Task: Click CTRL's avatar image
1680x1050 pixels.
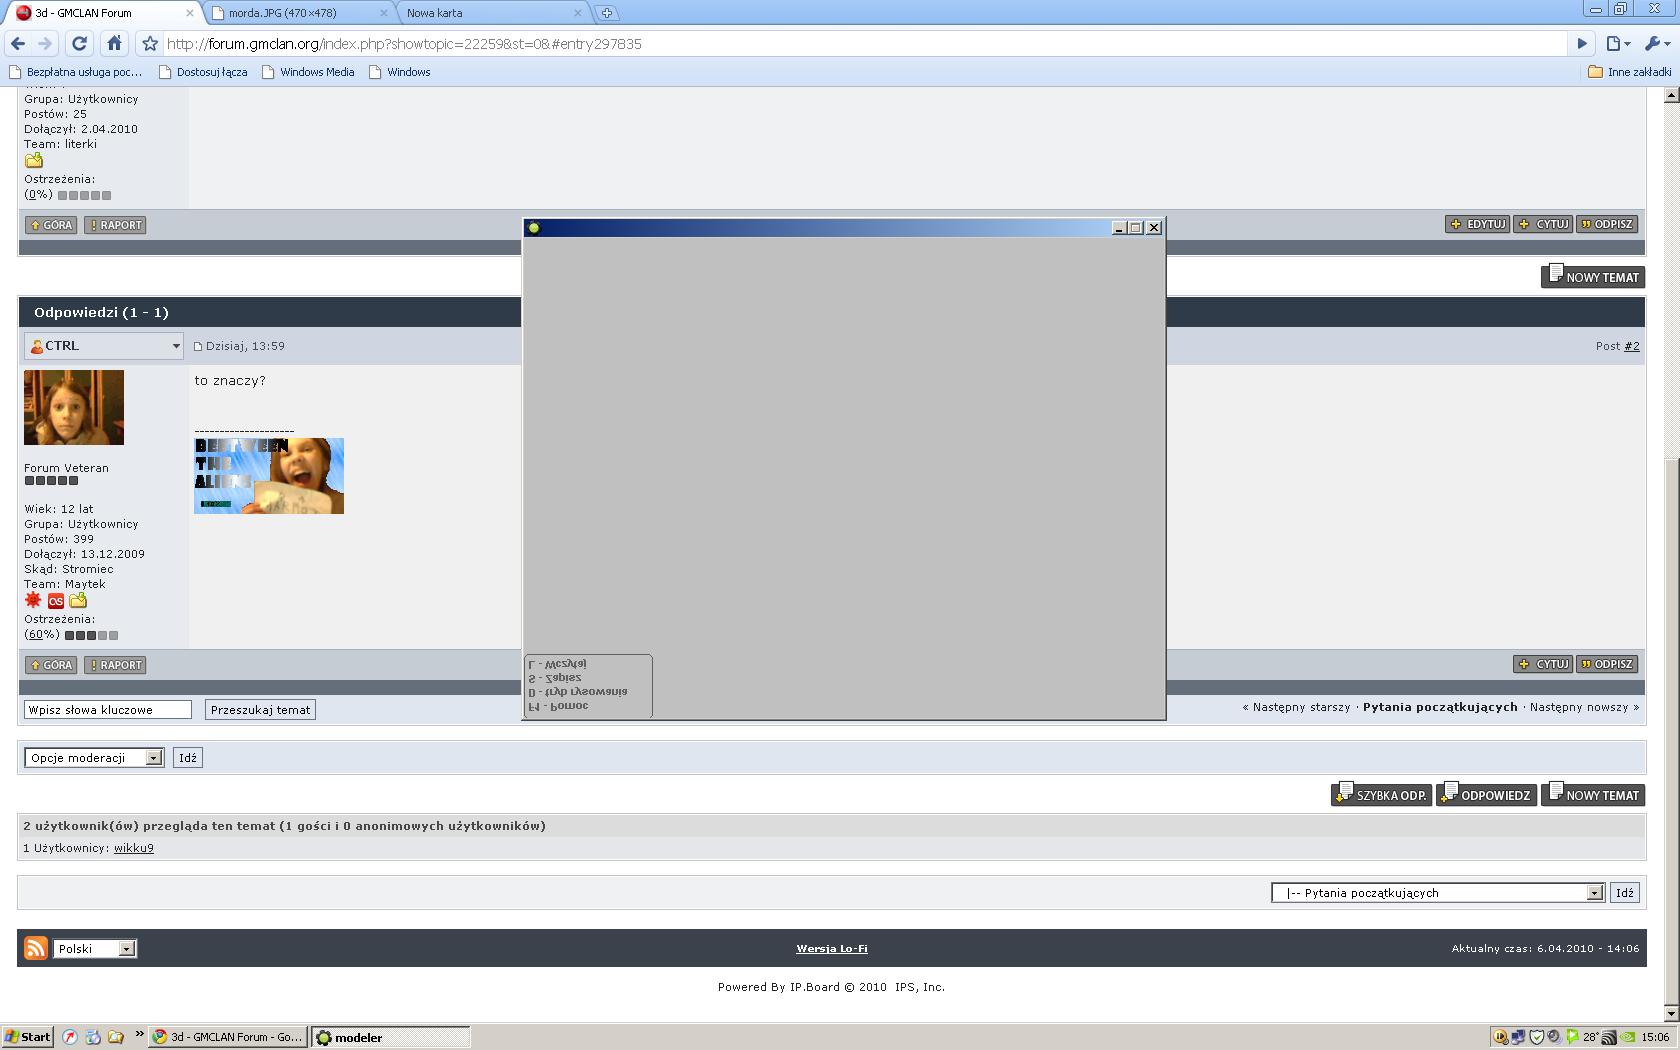Action: click(x=74, y=407)
